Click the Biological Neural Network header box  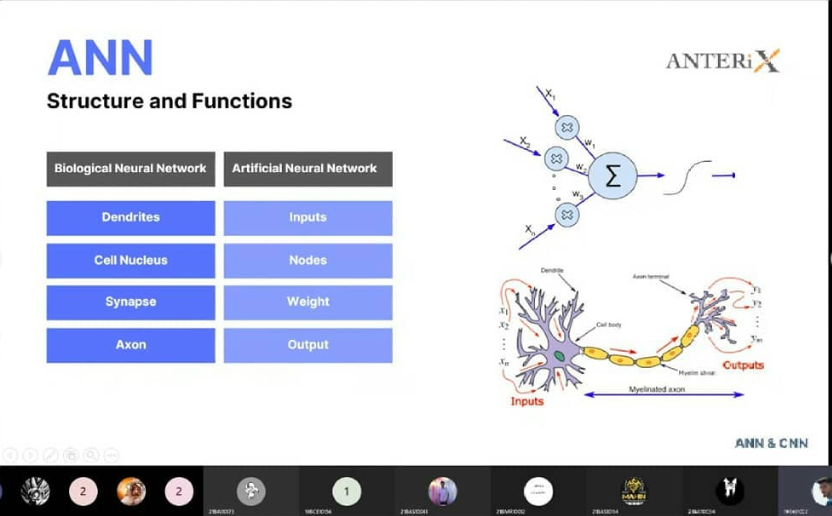point(131,169)
